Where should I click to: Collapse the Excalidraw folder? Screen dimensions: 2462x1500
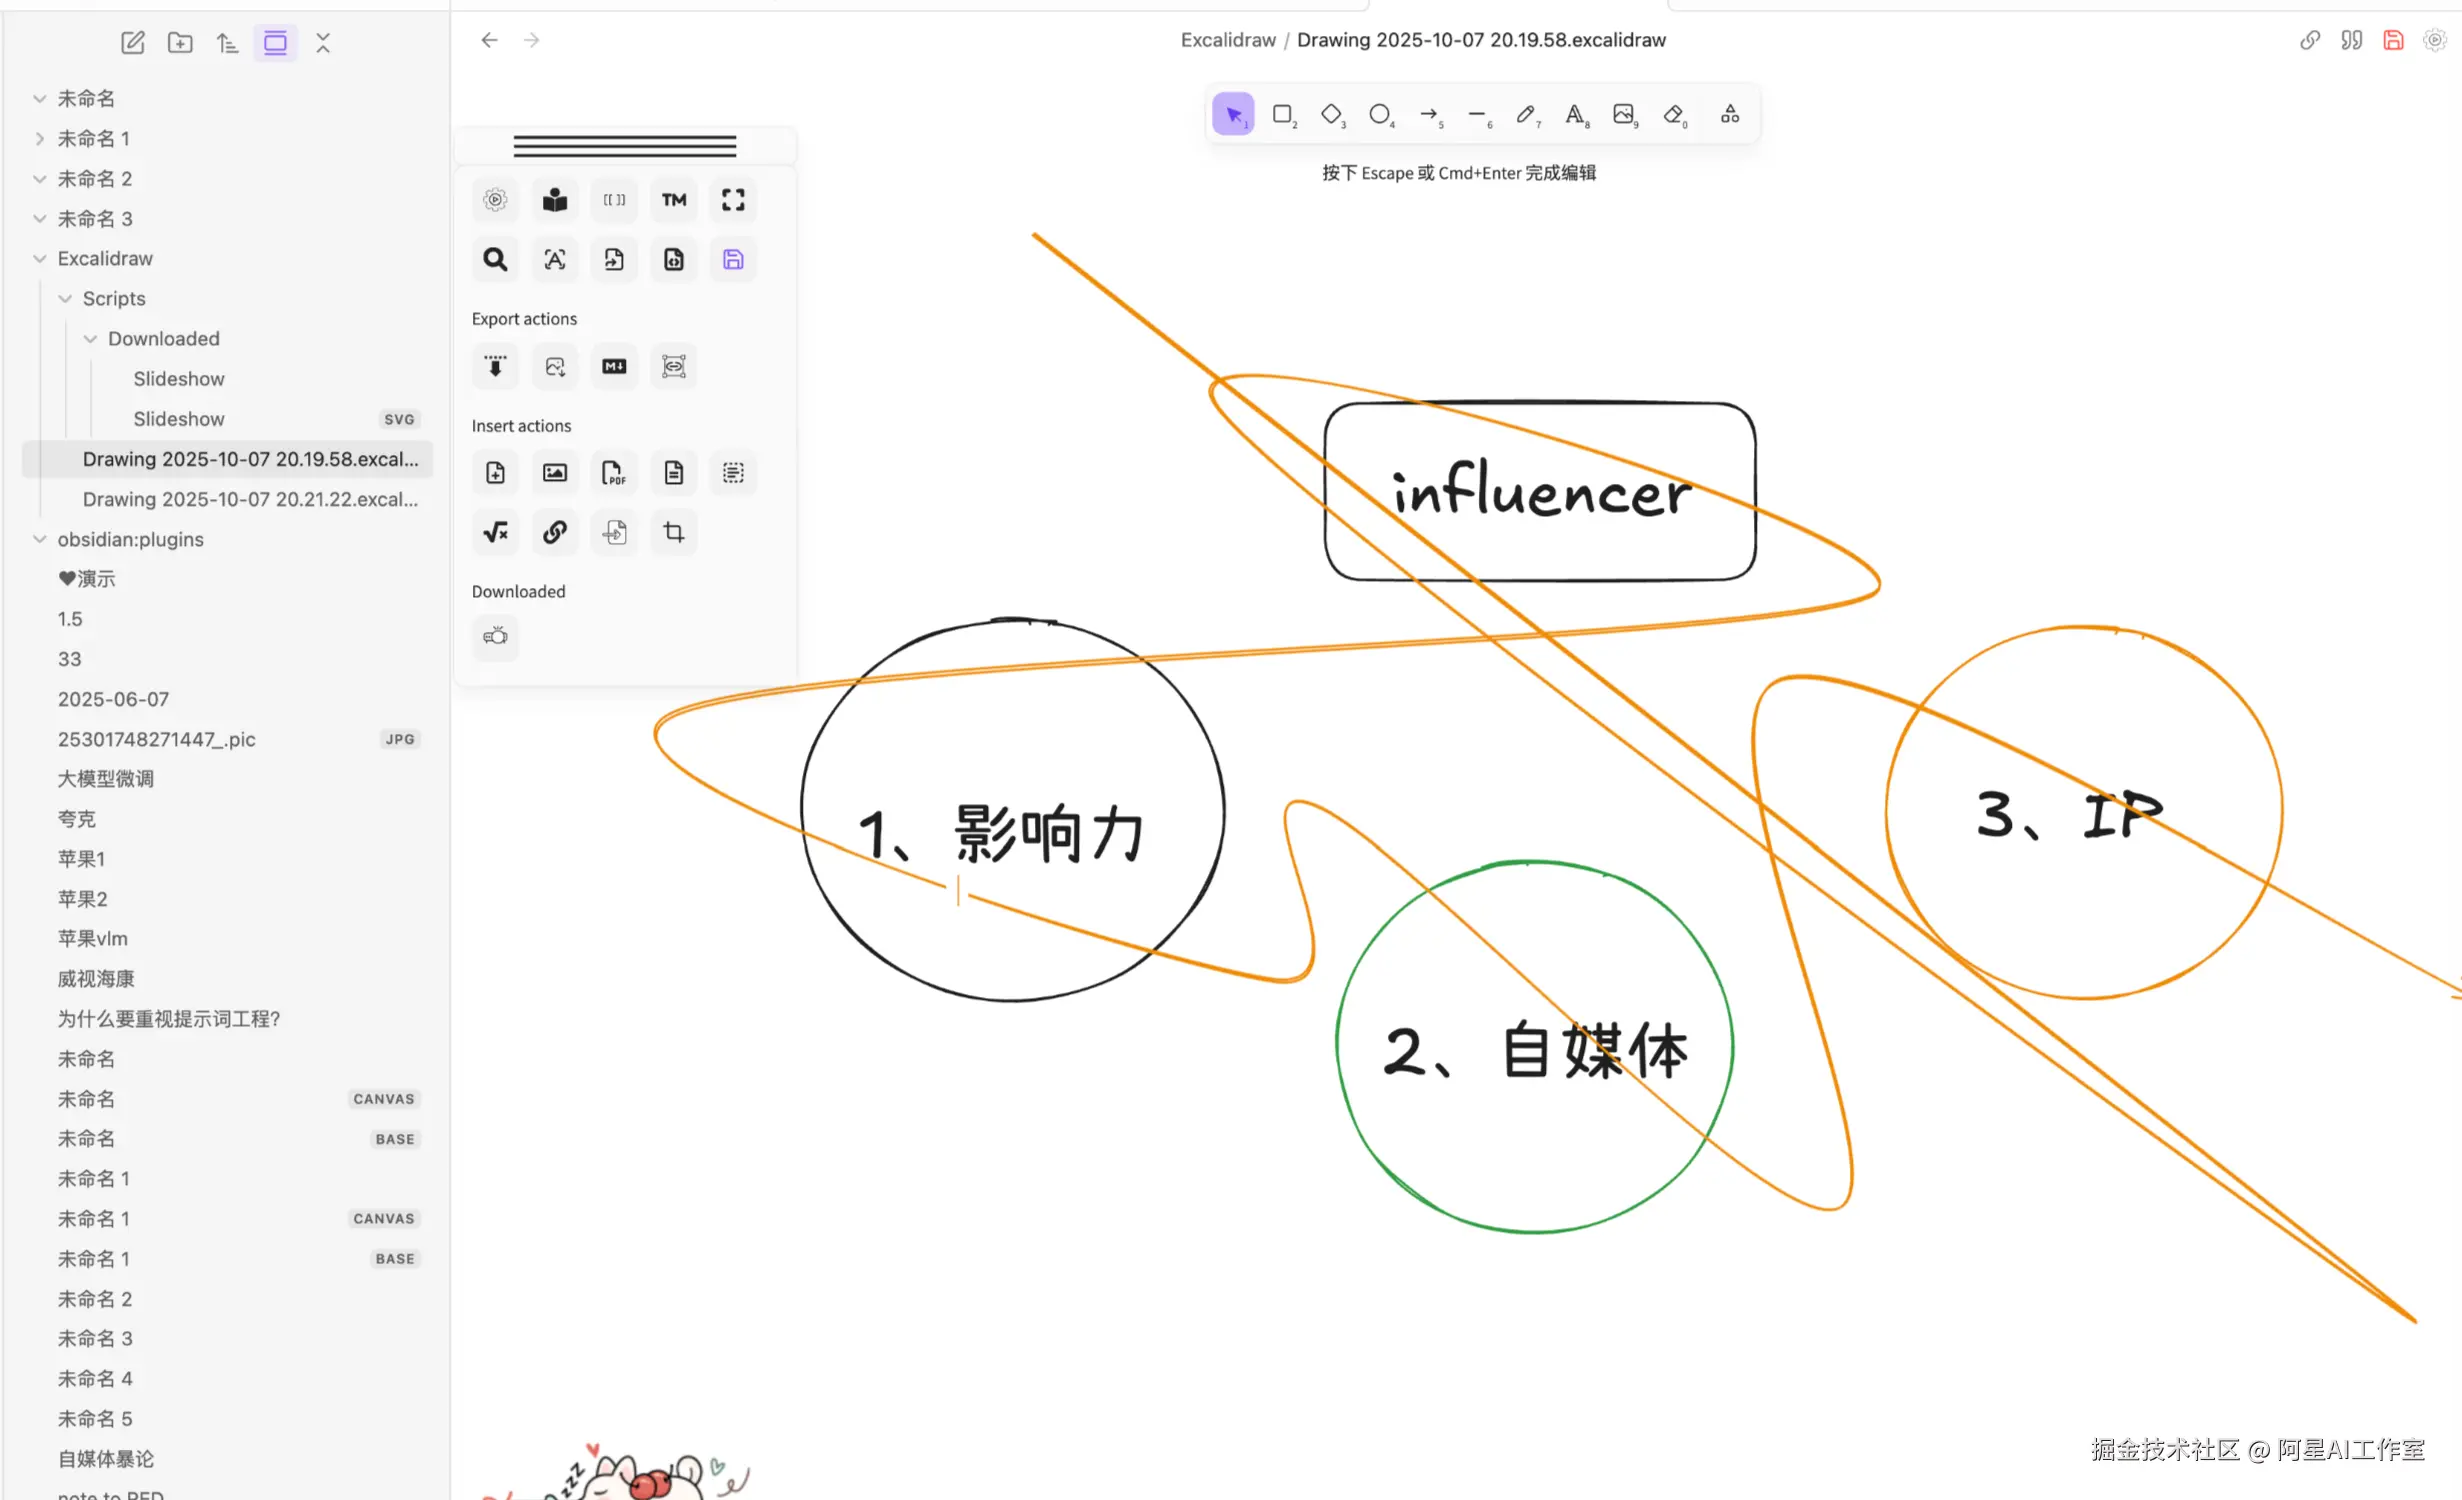pos(40,258)
